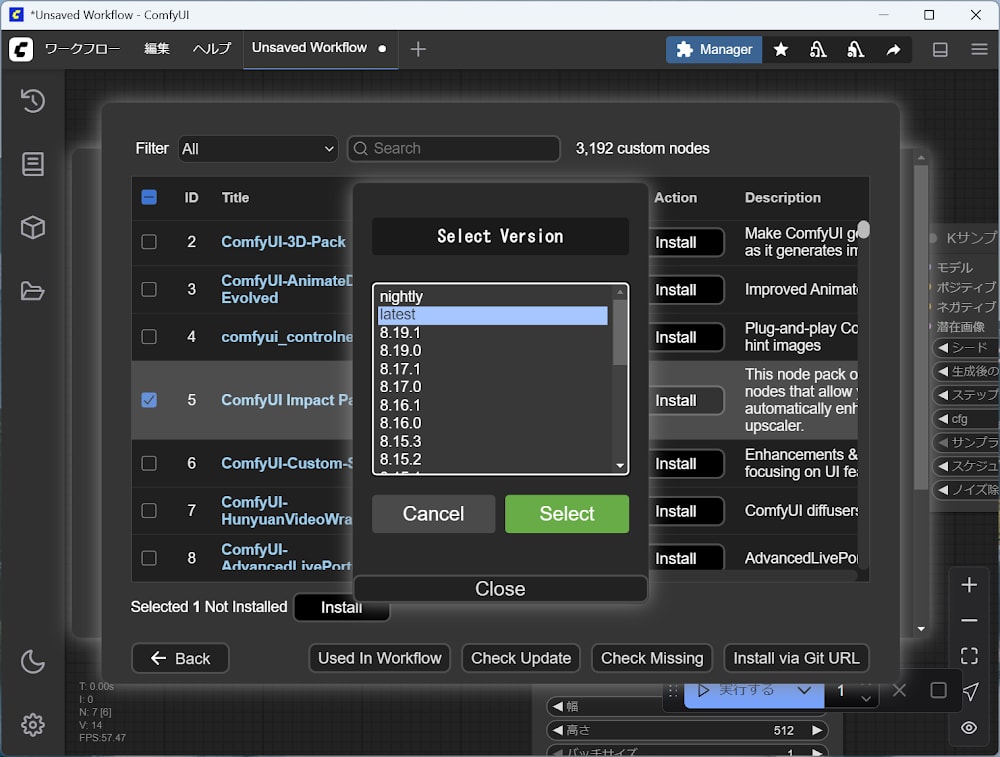Select version 8.16.0
This screenshot has width=1000, height=757.
coord(493,423)
